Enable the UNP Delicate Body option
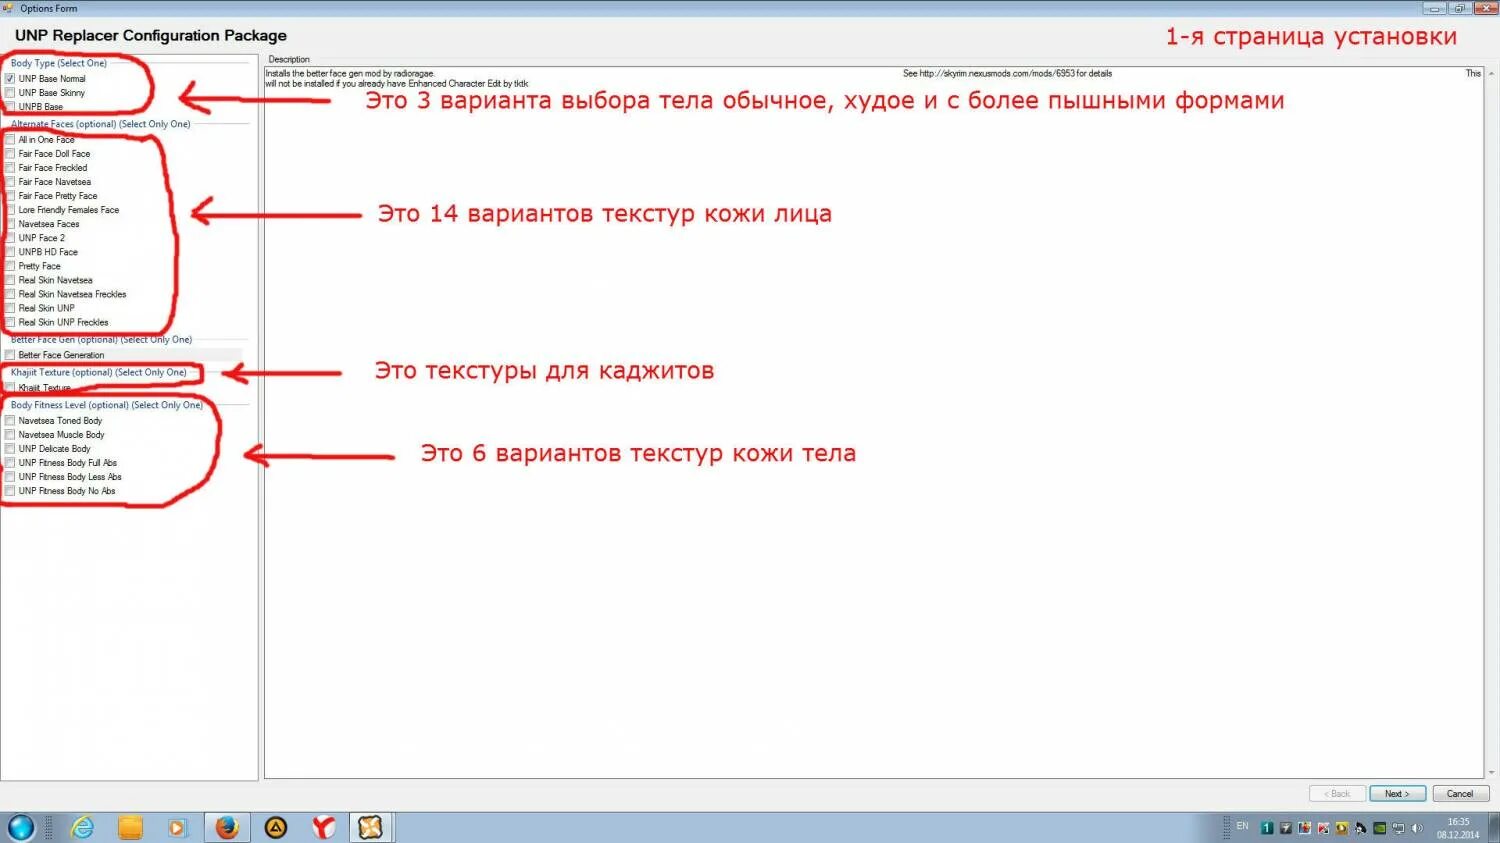Image resolution: width=1500 pixels, height=843 pixels. tap(10, 449)
